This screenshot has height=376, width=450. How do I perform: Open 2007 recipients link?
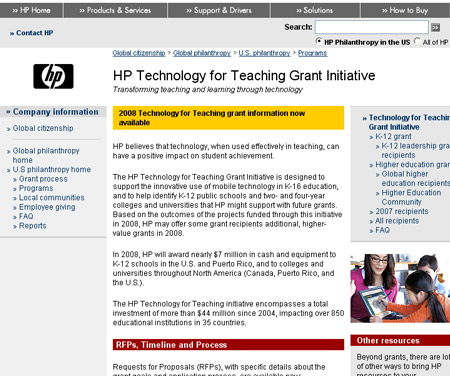point(402,211)
